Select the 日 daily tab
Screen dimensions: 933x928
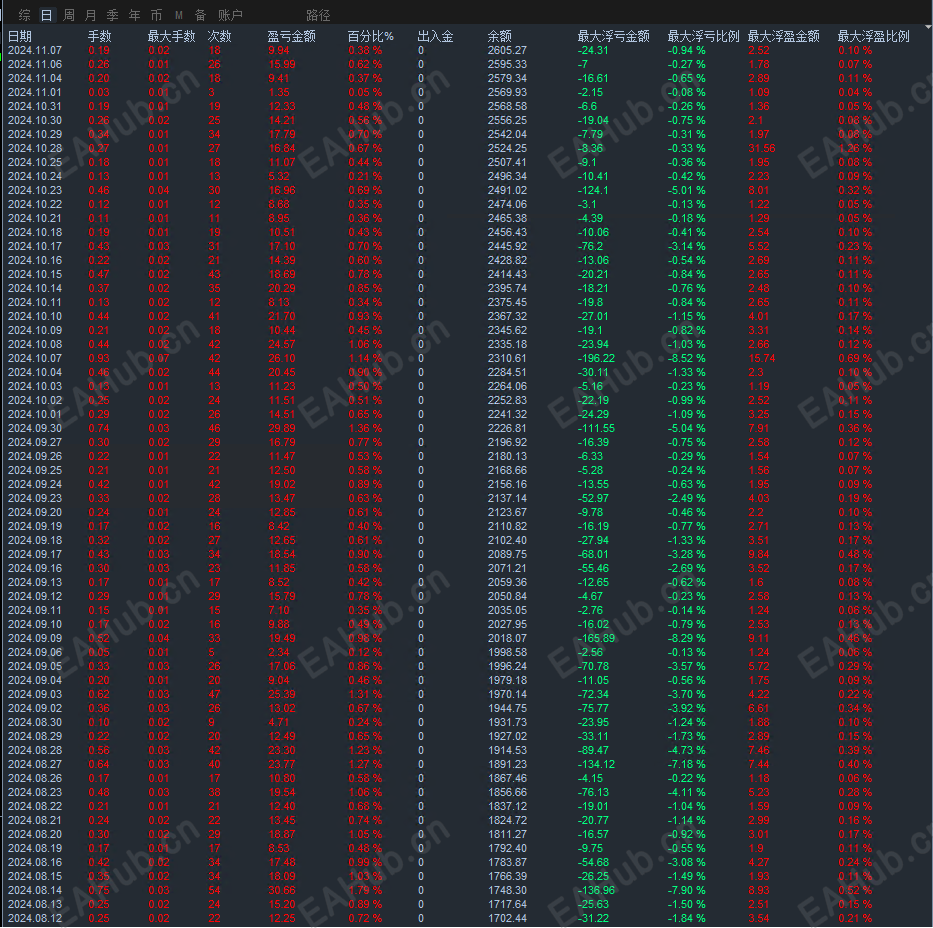46,15
